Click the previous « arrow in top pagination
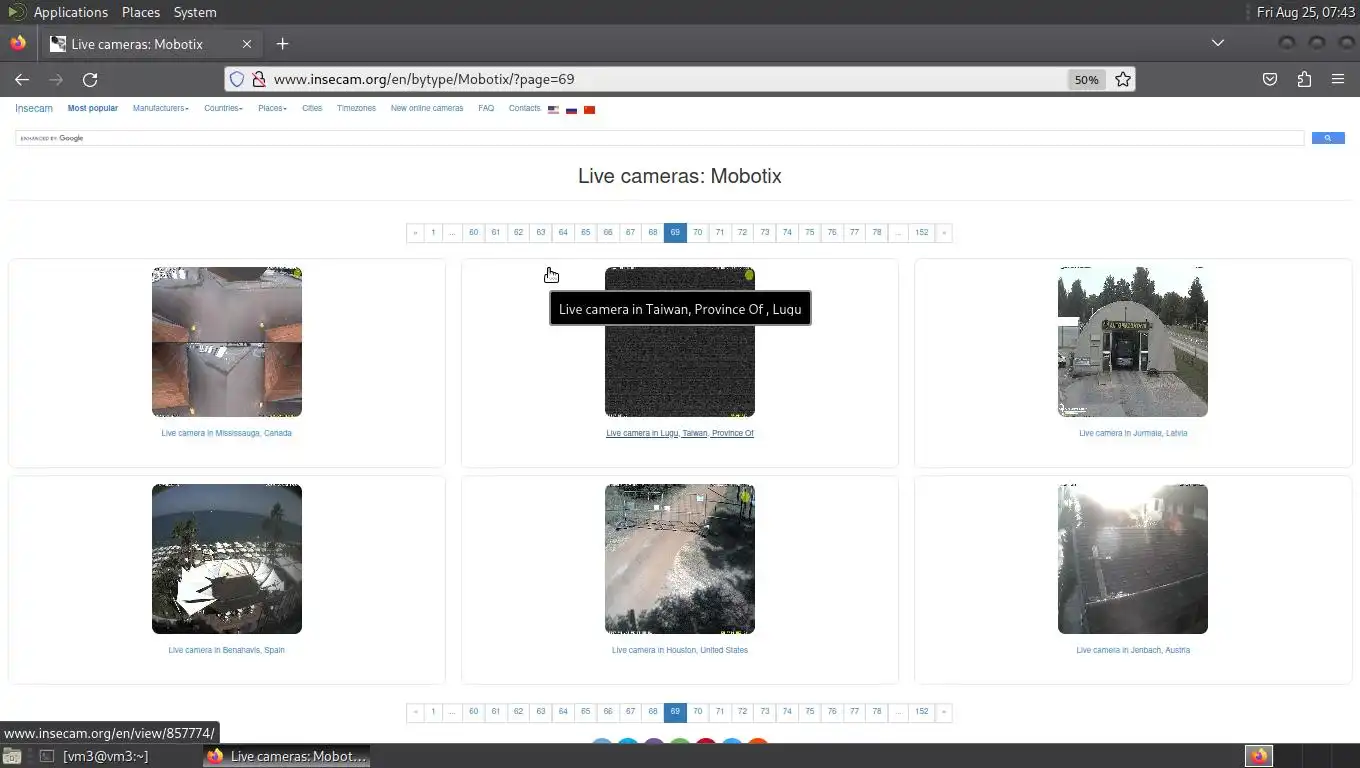This screenshot has width=1360, height=768. (415, 233)
